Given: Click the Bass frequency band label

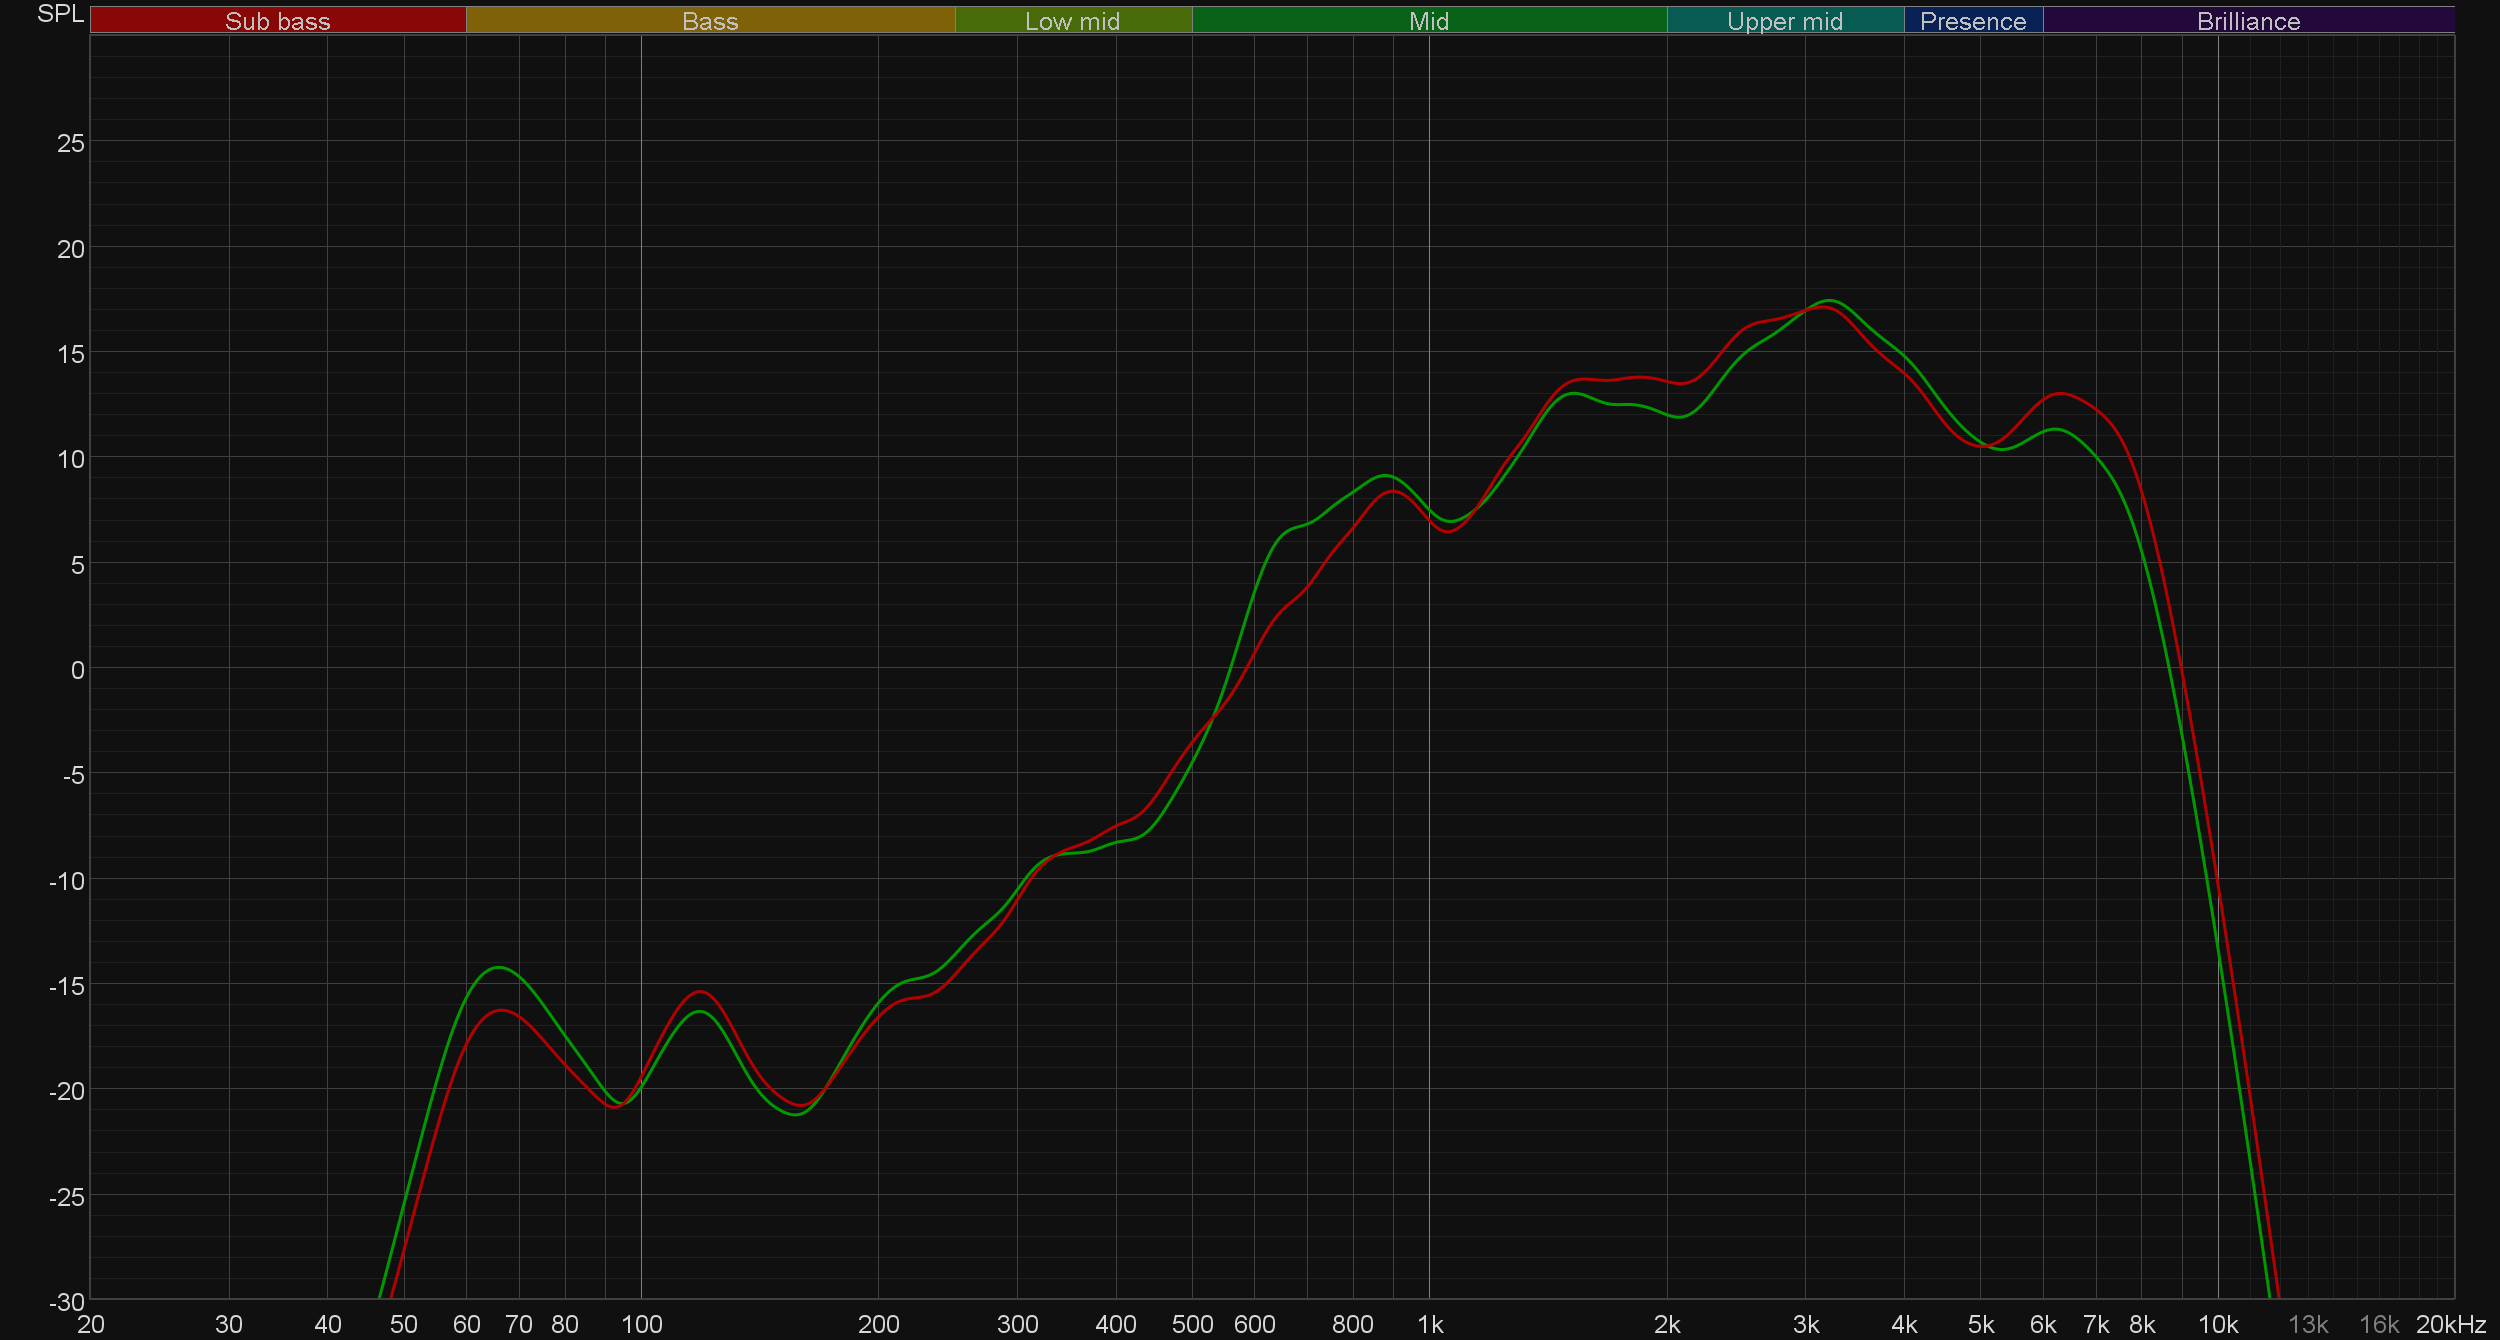Looking at the screenshot, I should (x=710, y=21).
